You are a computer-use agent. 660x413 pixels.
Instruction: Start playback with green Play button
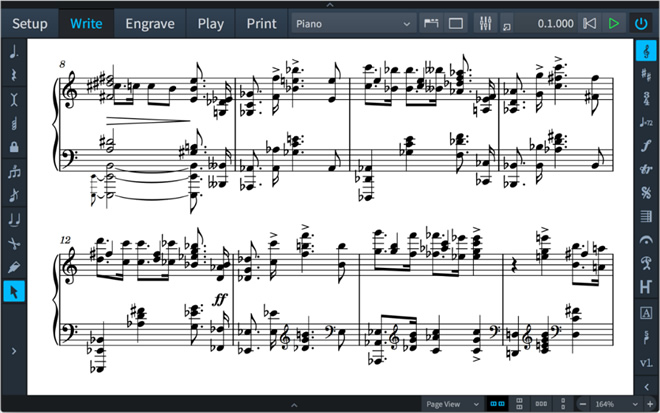[x=614, y=24]
